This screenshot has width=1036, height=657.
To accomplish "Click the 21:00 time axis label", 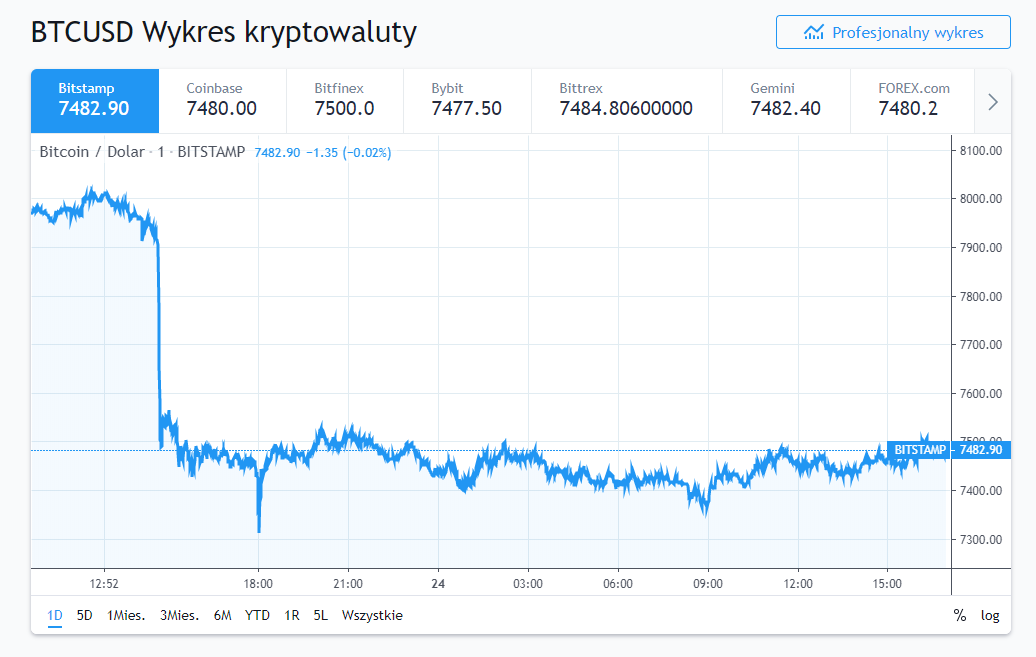I will click(x=348, y=584).
